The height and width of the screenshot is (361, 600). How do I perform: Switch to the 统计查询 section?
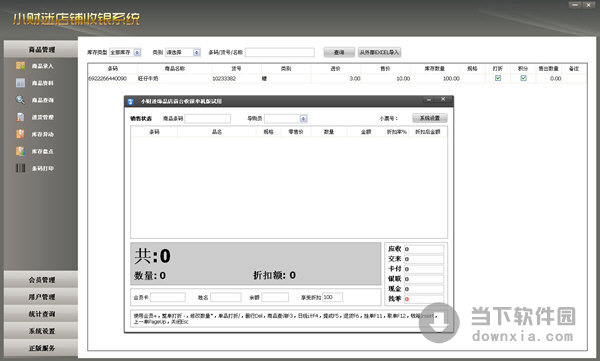tap(41, 314)
